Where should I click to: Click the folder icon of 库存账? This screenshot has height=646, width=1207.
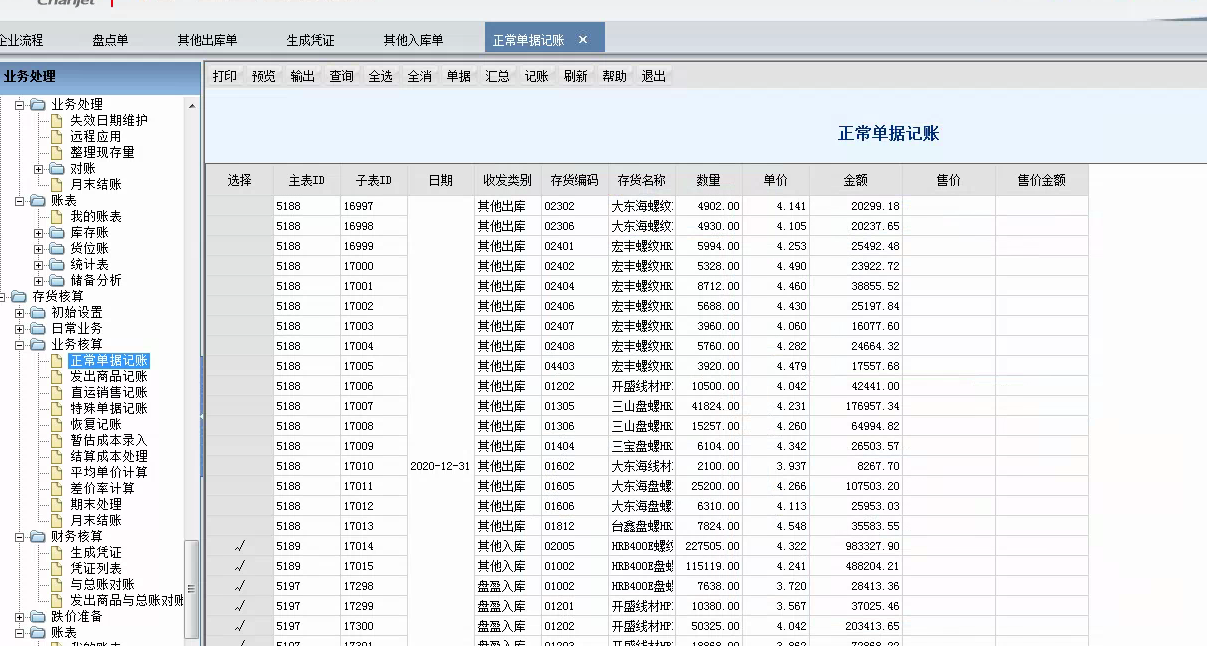pos(57,232)
